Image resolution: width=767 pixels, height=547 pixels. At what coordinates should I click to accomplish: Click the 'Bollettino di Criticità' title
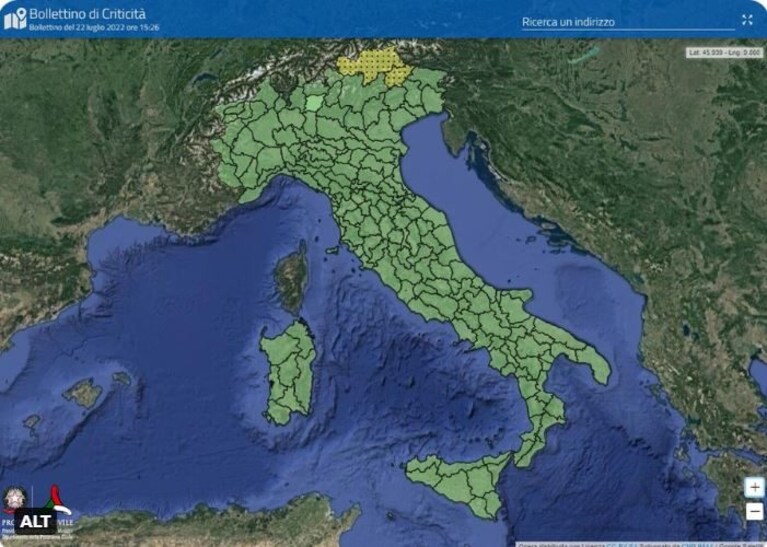[x=88, y=14]
